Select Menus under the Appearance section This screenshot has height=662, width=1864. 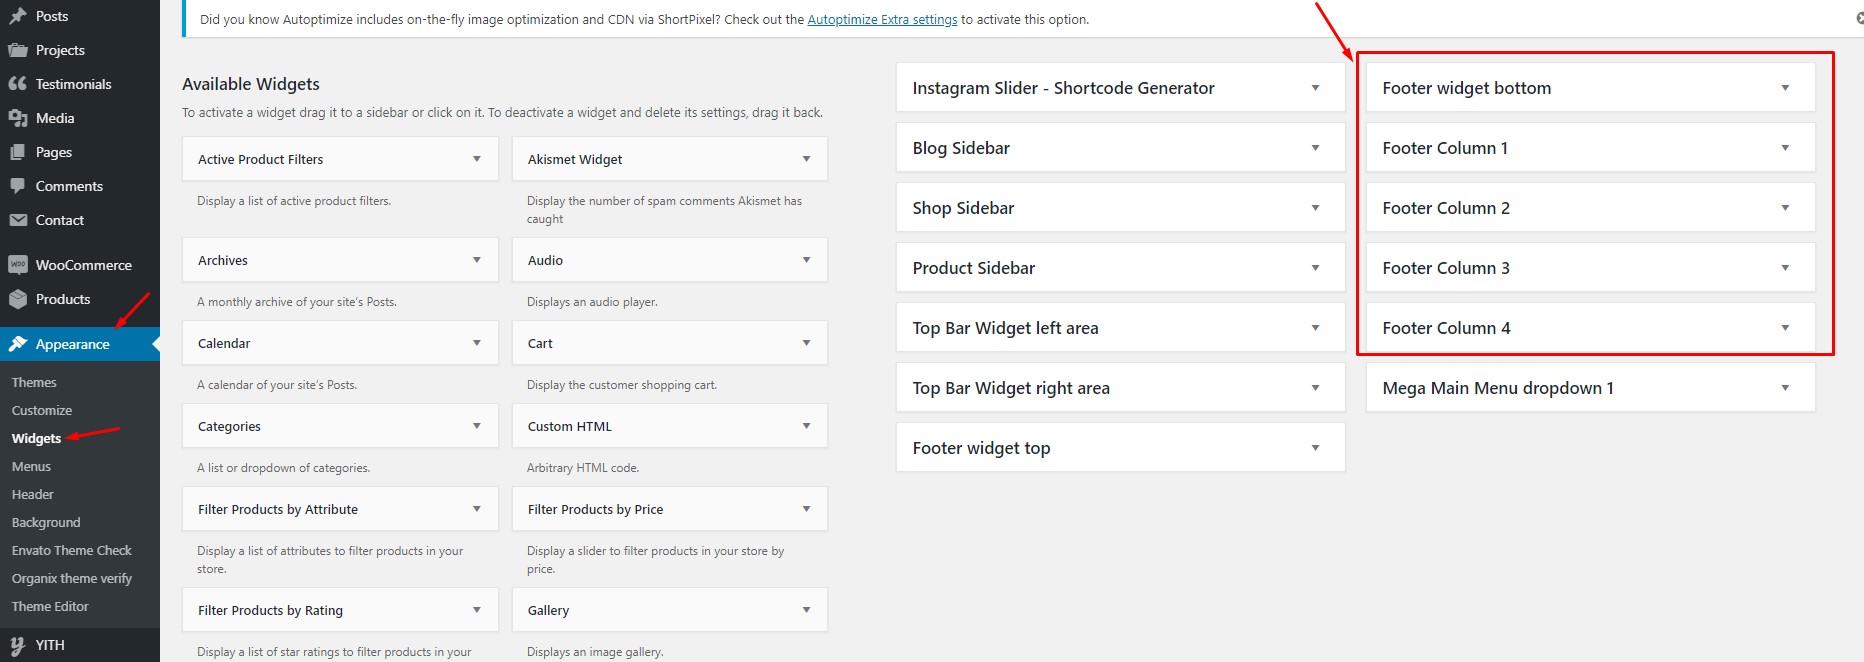pyautogui.click(x=31, y=465)
